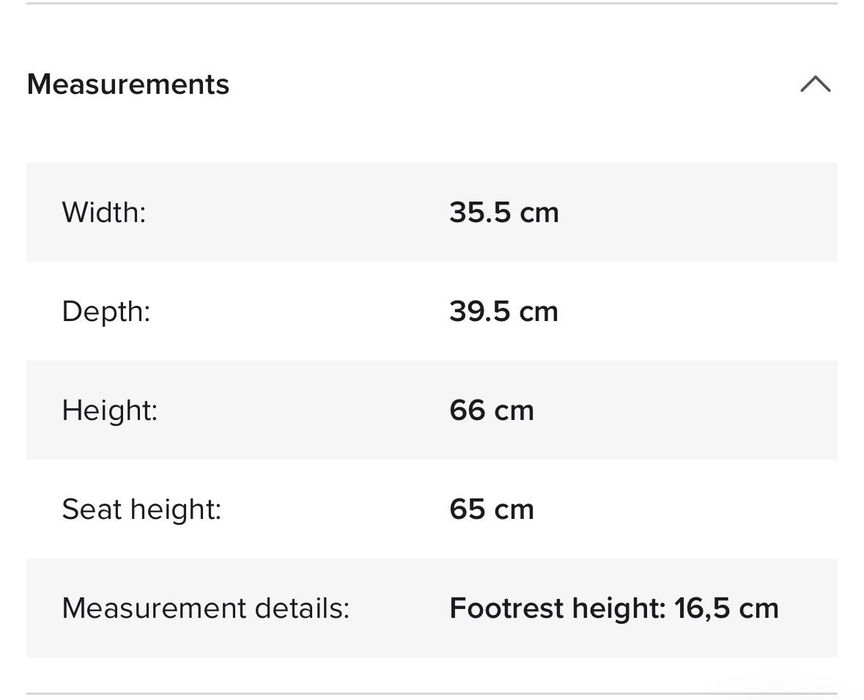Click the 66 number in Height row

(x=467, y=410)
